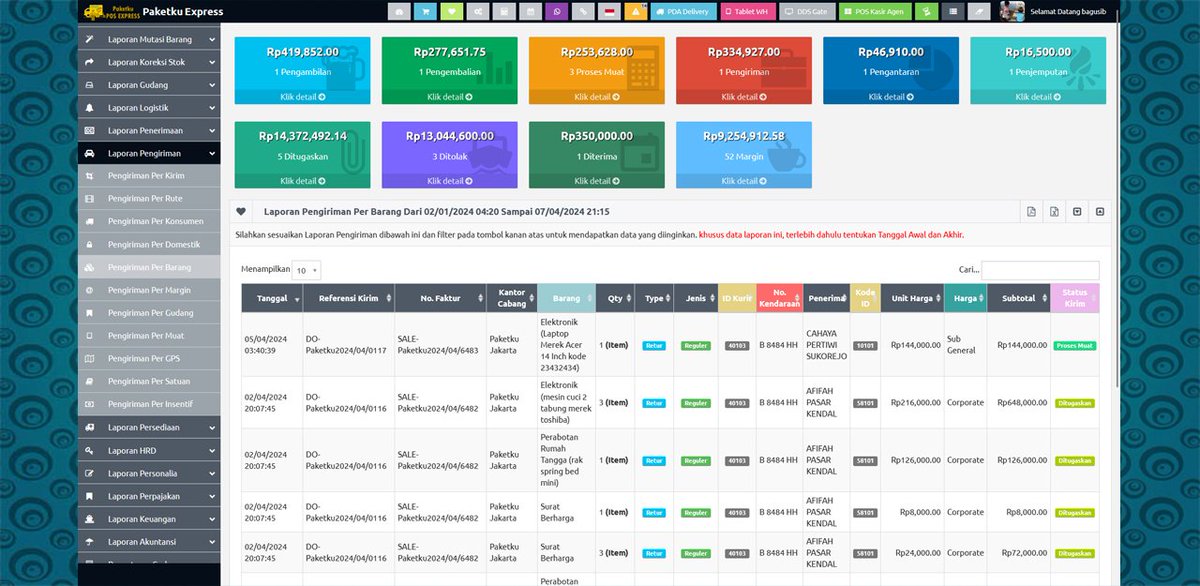This screenshot has height=586, width=1200.
Task: Click the green icon after POS Kasir Agen
Action: click(927, 11)
